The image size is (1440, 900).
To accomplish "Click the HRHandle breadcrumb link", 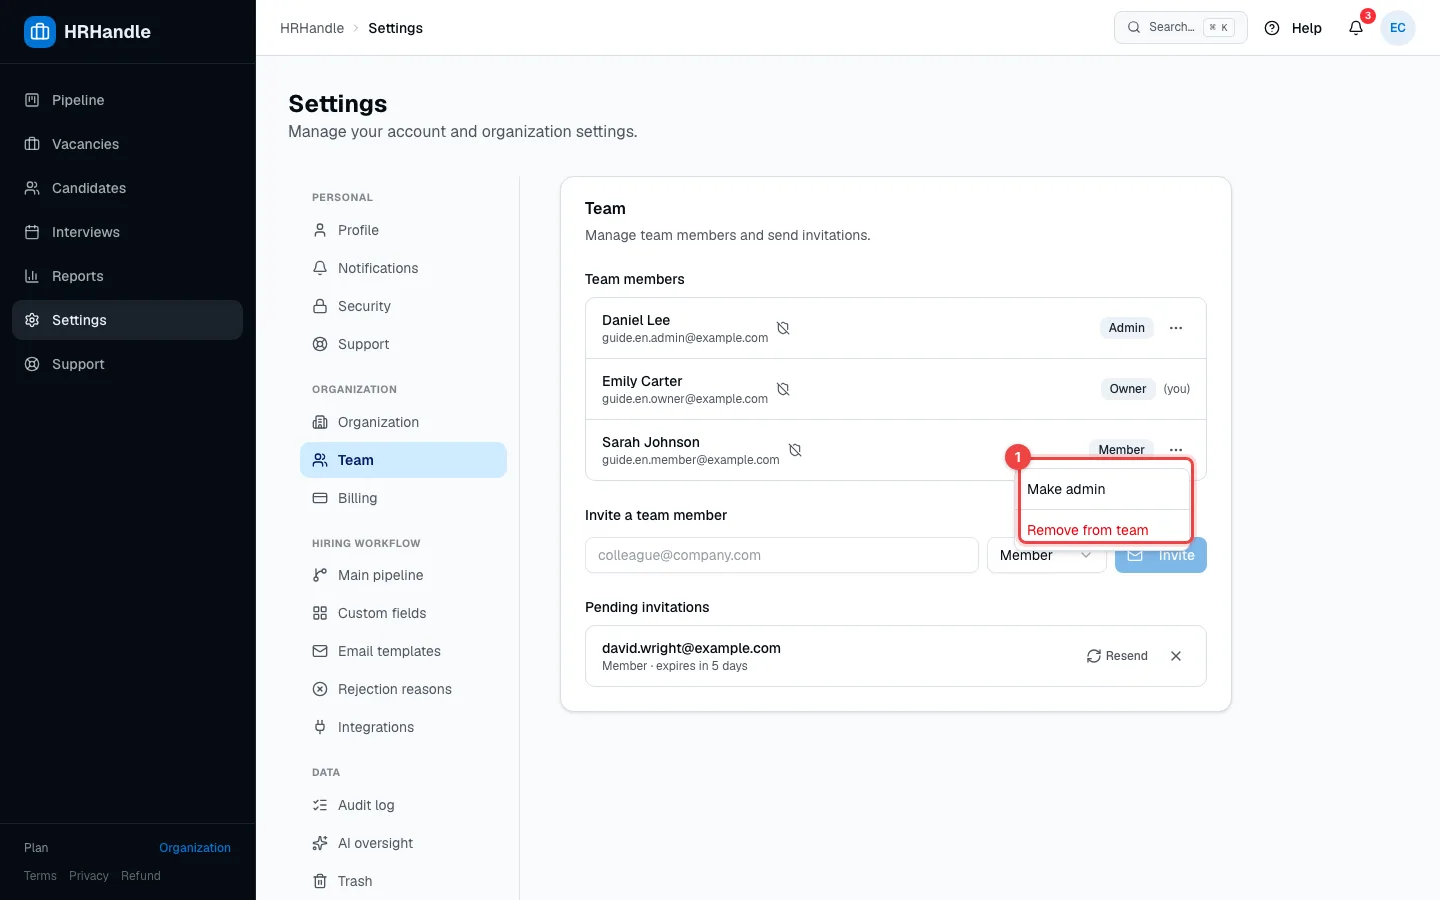I will (x=312, y=28).
